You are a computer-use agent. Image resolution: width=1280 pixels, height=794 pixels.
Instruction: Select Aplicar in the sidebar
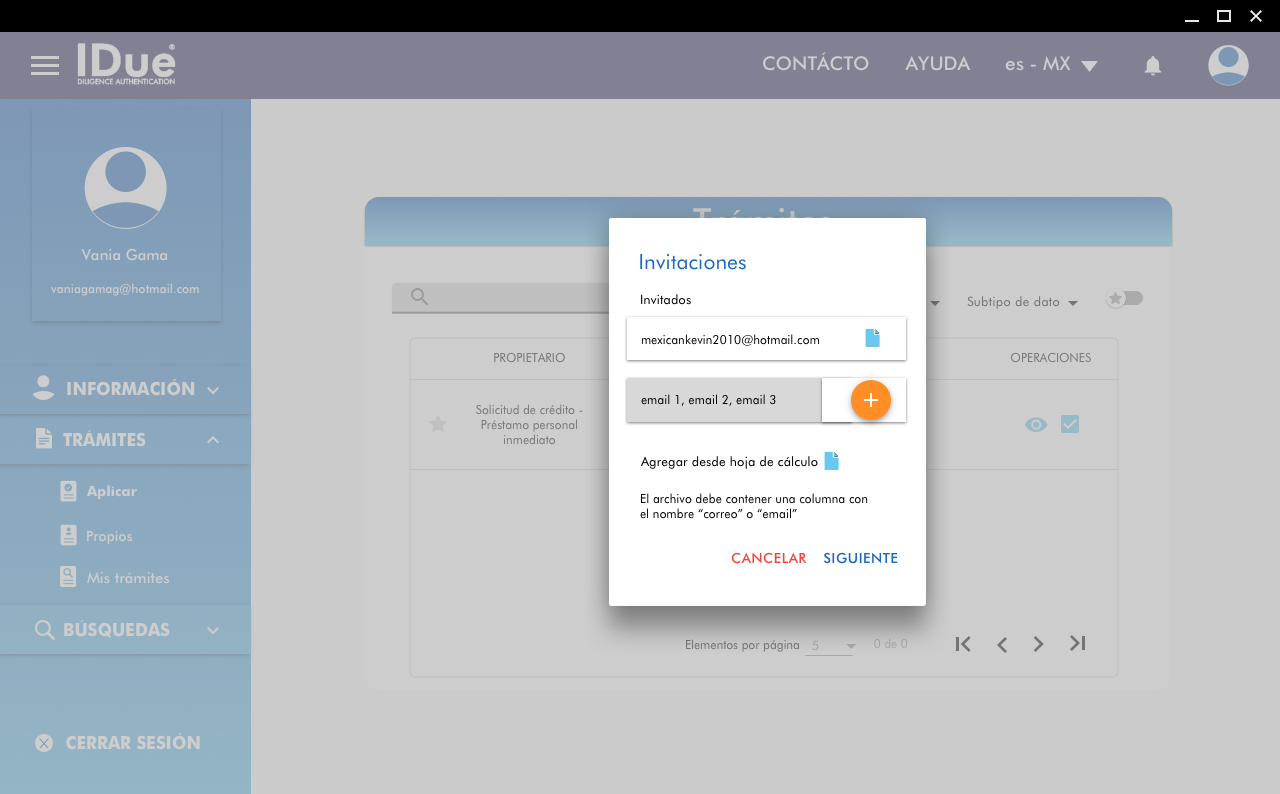pyautogui.click(x=111, y=491)
